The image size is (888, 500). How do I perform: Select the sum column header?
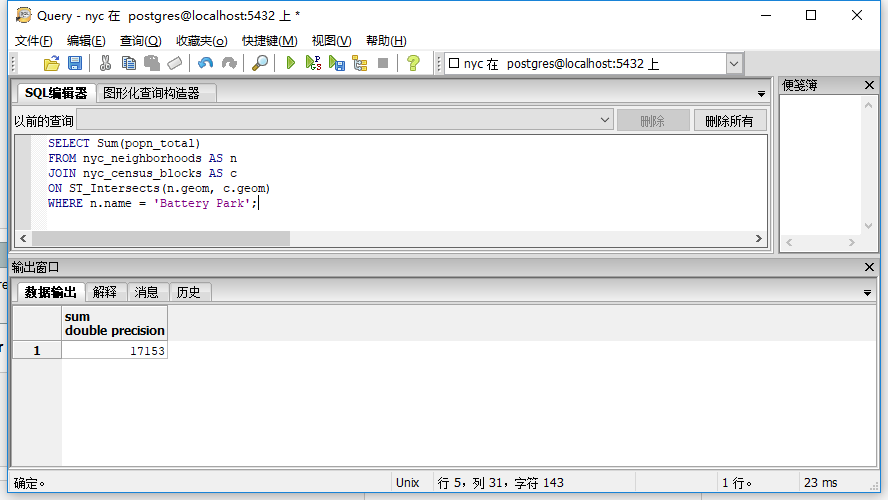114,323
